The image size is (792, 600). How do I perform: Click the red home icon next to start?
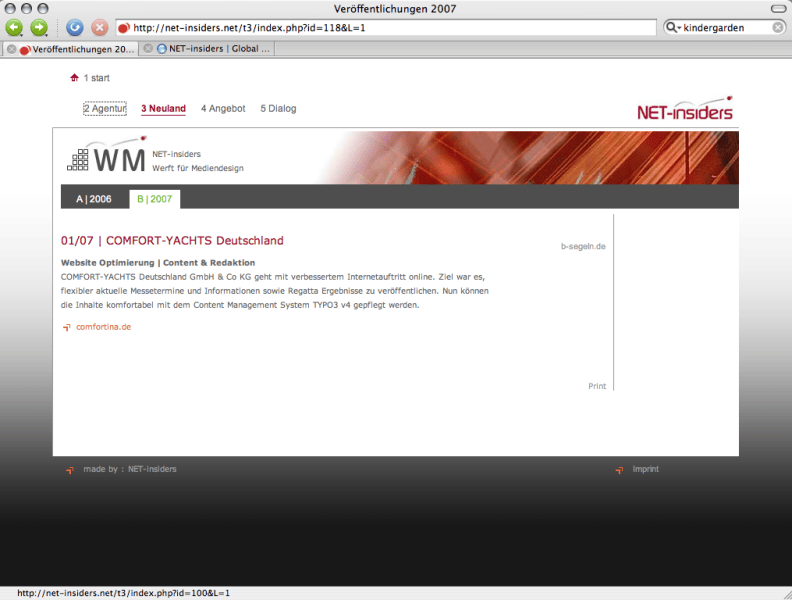tap(74, 77)
